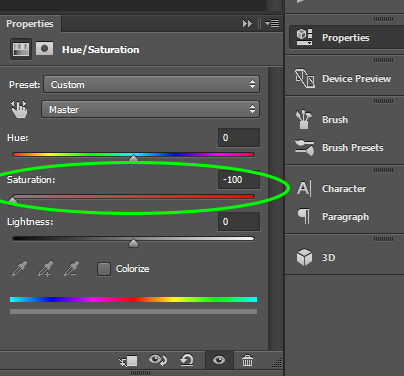
Task: Switch to the Properties tab
Action: pyautogui.click(x=30, y=24)
